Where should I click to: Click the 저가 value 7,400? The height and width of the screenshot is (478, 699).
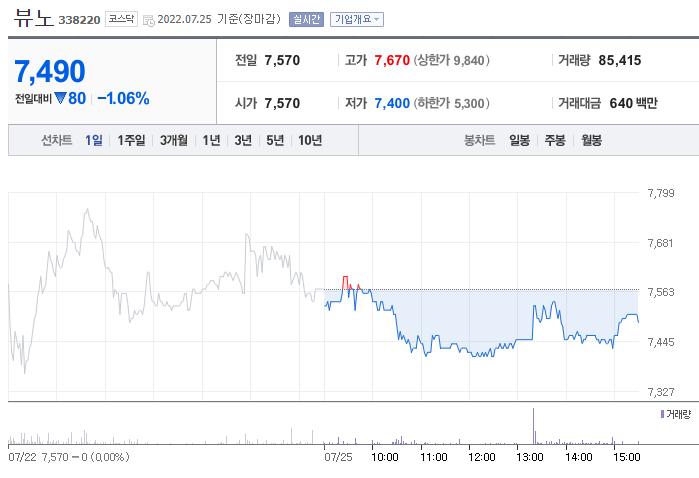click(392, 103)
